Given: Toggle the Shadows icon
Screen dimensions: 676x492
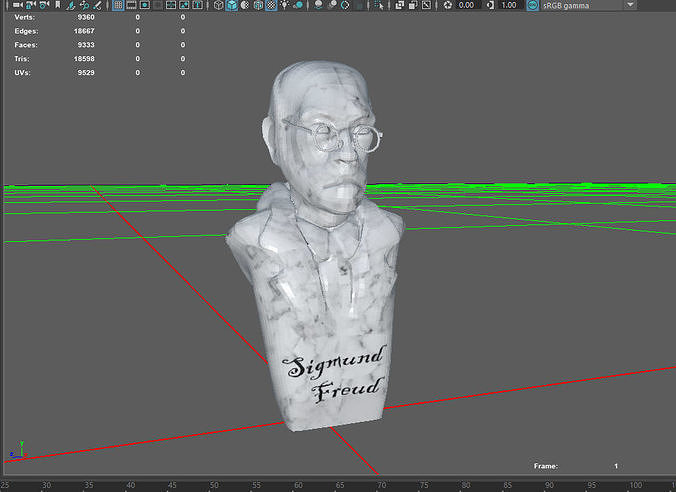Looking at the screenshot, I should click(298, 5).
